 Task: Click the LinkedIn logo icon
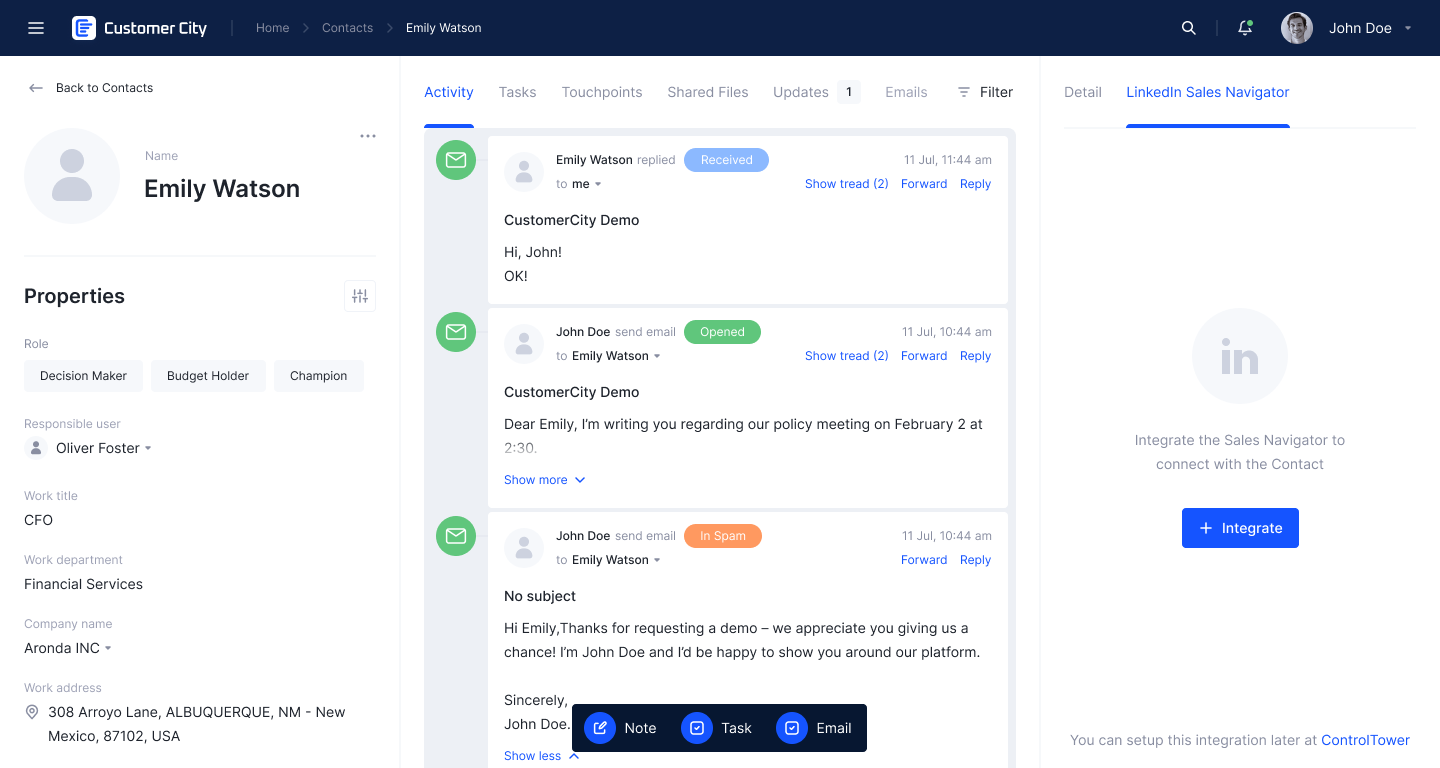[1240, 356]
